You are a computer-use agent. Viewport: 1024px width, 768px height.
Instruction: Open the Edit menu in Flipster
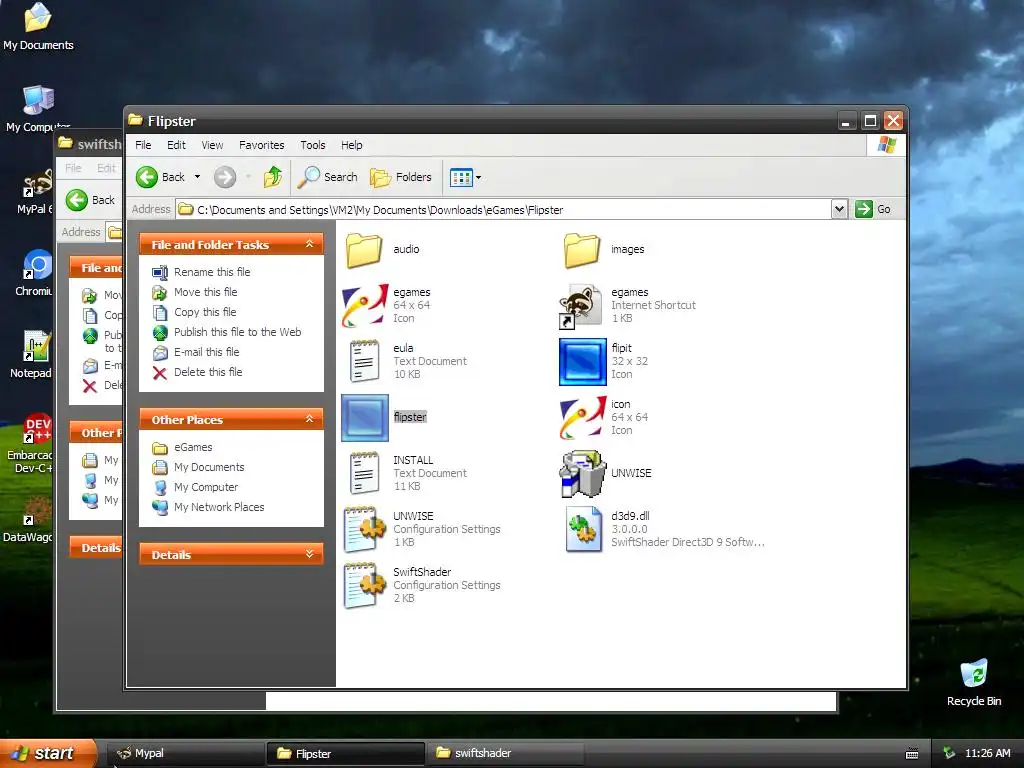tap(176, 145)
